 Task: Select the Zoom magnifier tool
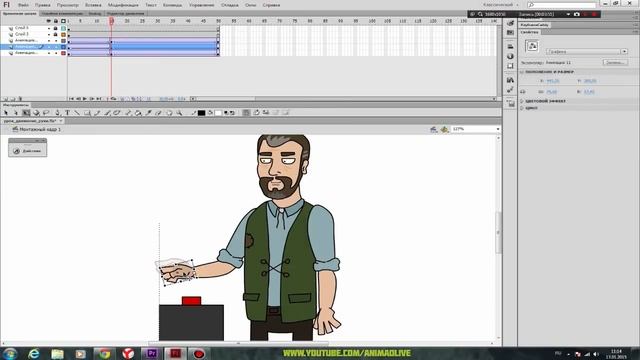click(179, 113)
